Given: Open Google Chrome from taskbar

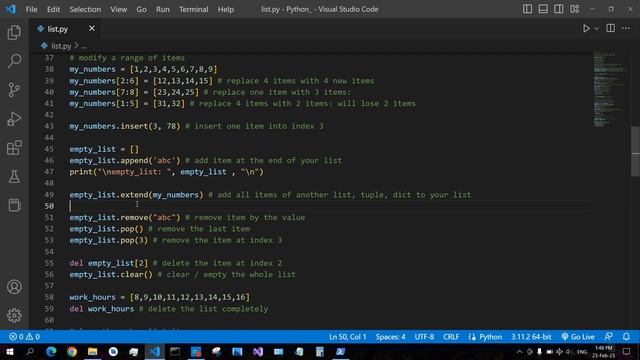Looking at the screenshot, I should click(x=72, y=351).
